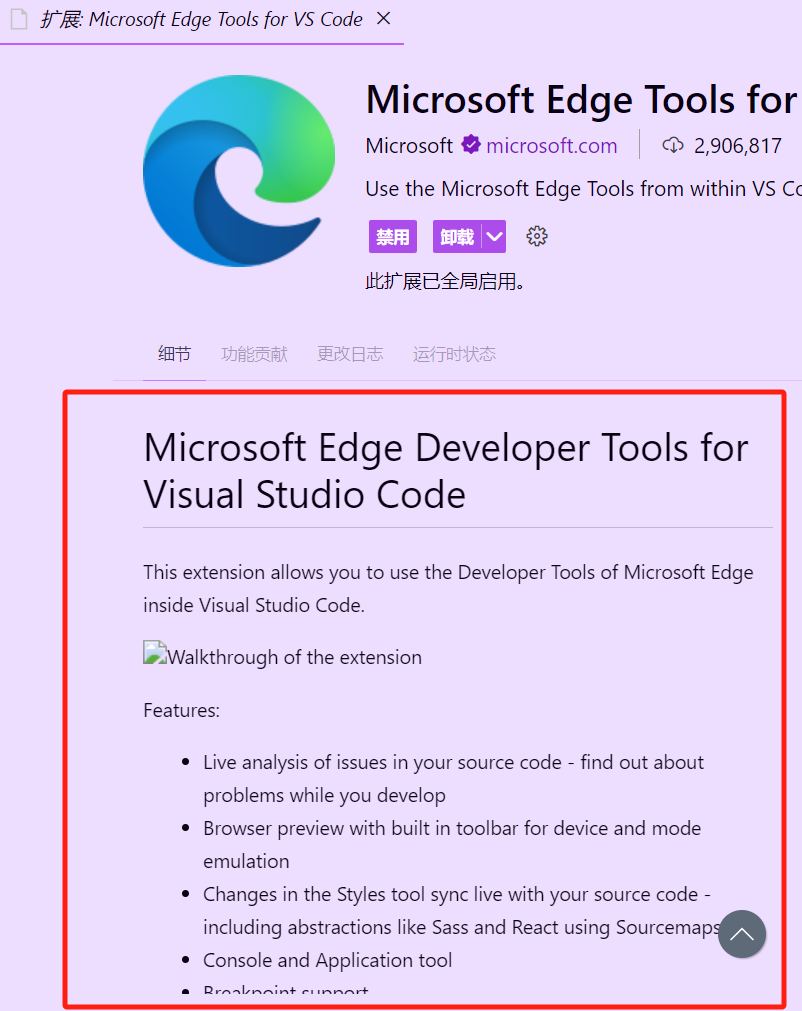Viewport: 802px width, 1011px height.
Task: Close the Microsoft Edge Tools extension tab
Action: (x=384, y=19)
